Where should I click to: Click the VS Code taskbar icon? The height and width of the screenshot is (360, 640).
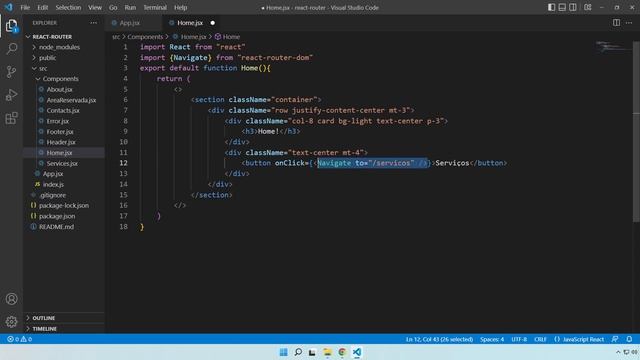(x=357, y=352)
